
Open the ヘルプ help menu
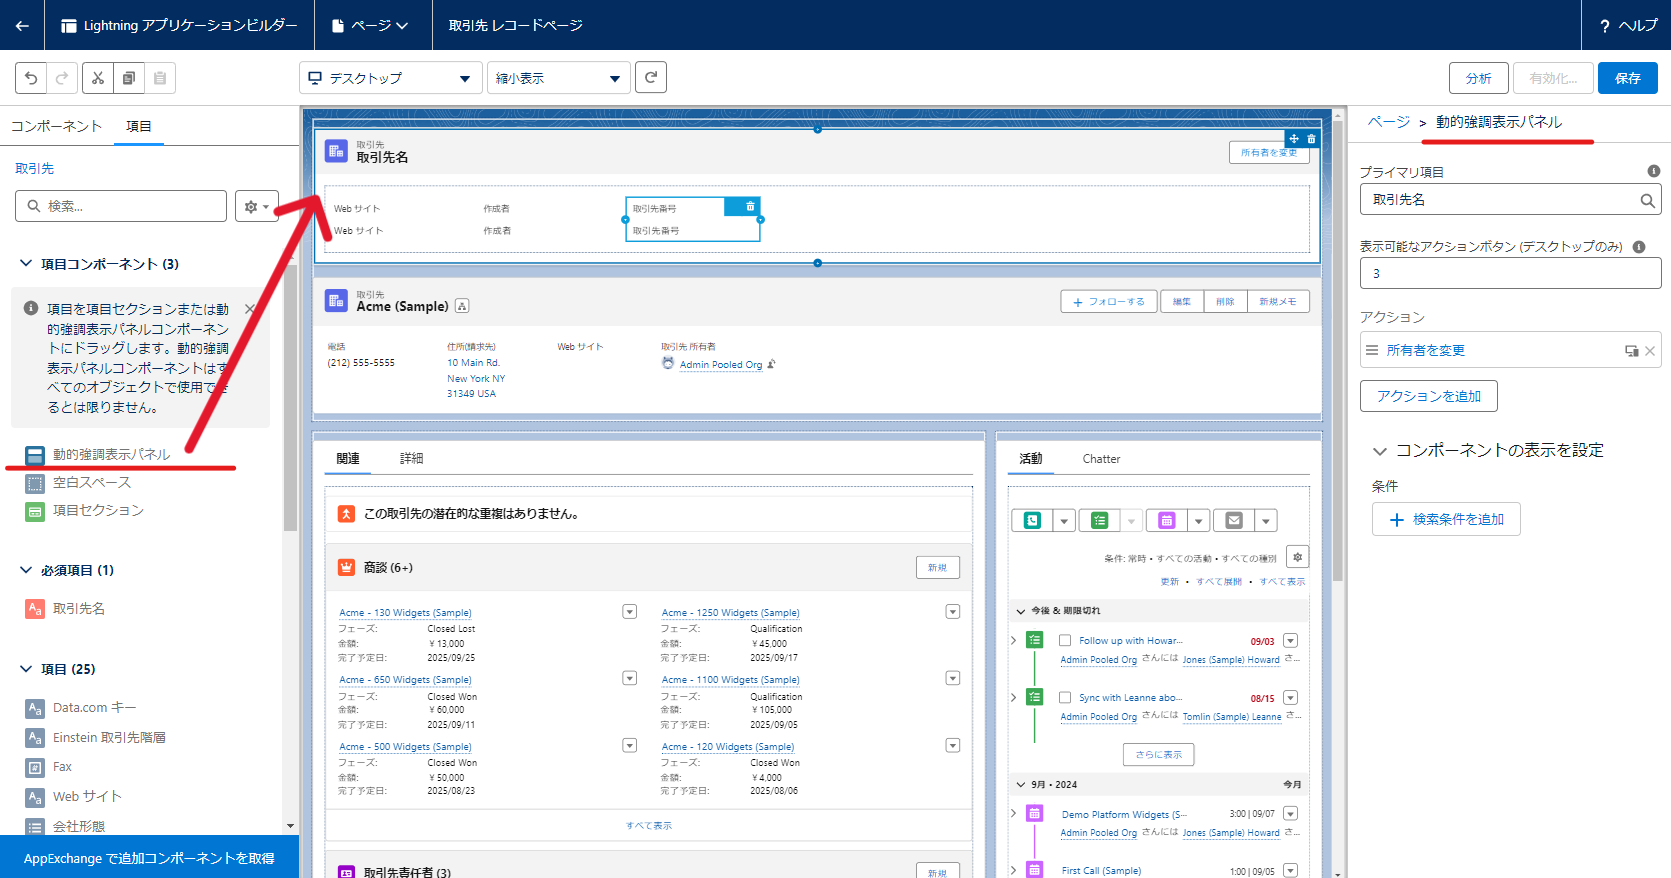(x=1628, y=25)
